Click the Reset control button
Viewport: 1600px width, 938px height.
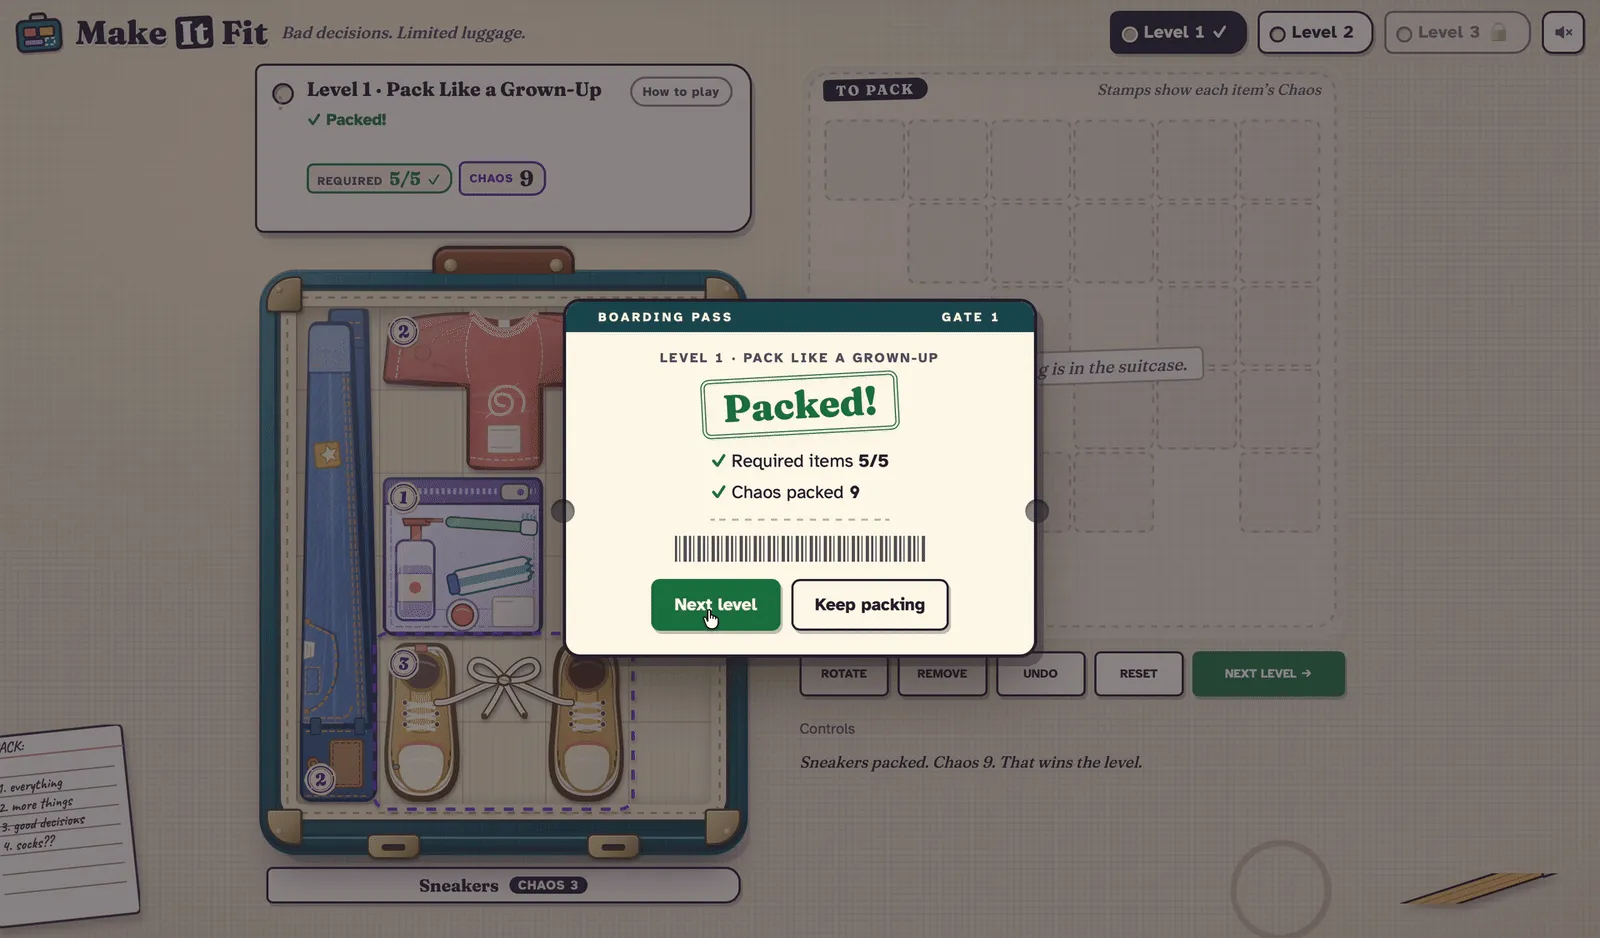(x=1139, y=674)
